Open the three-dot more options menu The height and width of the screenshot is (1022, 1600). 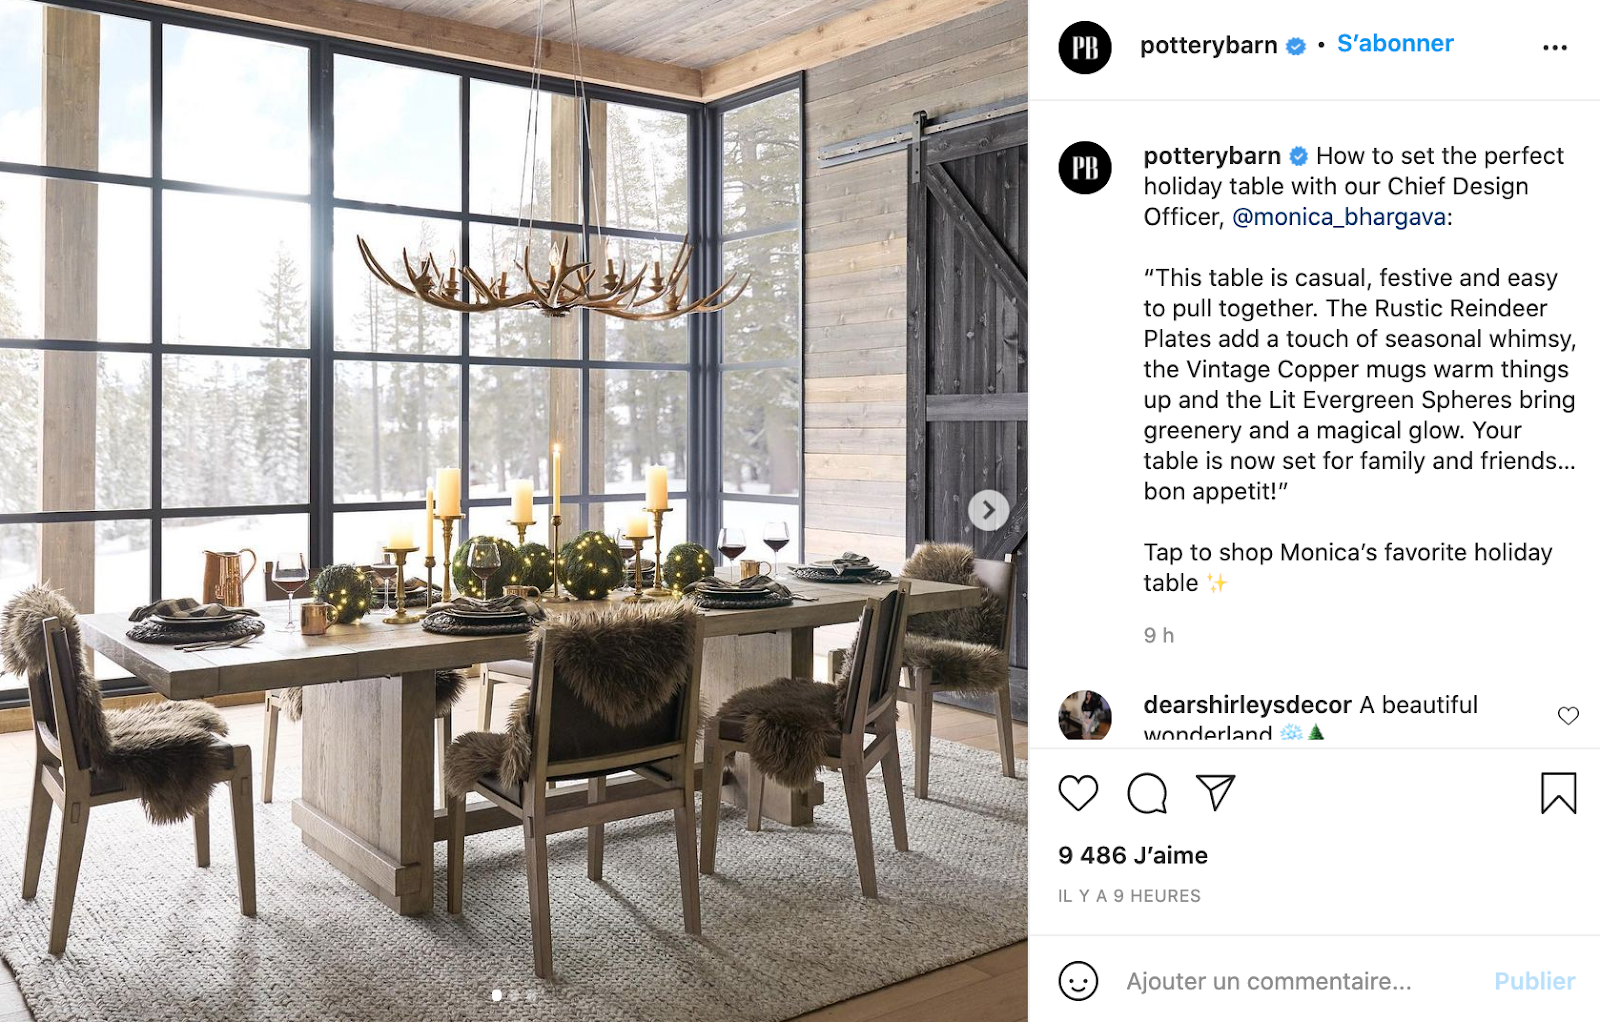(1555, 47)
